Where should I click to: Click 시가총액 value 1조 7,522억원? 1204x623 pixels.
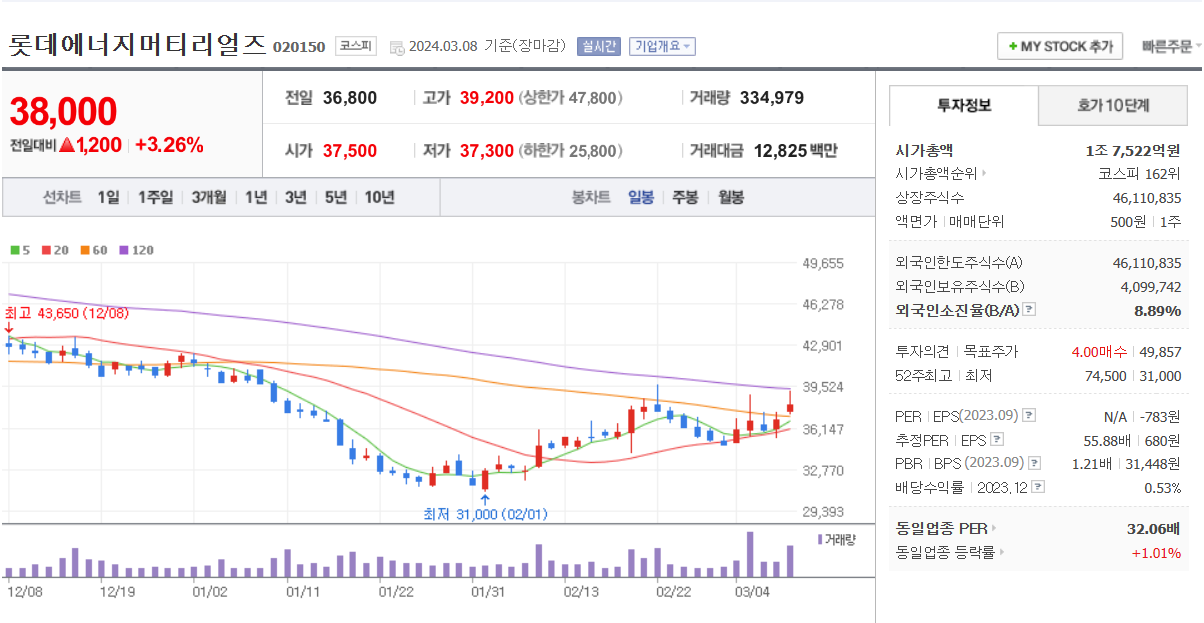coord(1132,151)
